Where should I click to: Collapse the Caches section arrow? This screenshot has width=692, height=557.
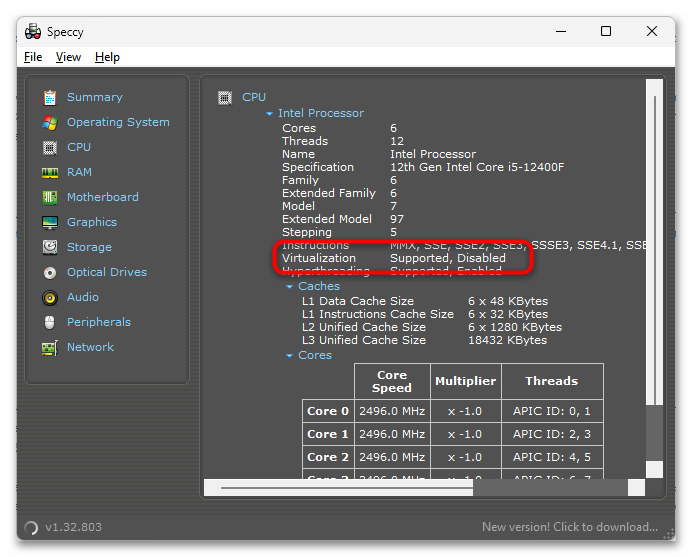[290, 287]
